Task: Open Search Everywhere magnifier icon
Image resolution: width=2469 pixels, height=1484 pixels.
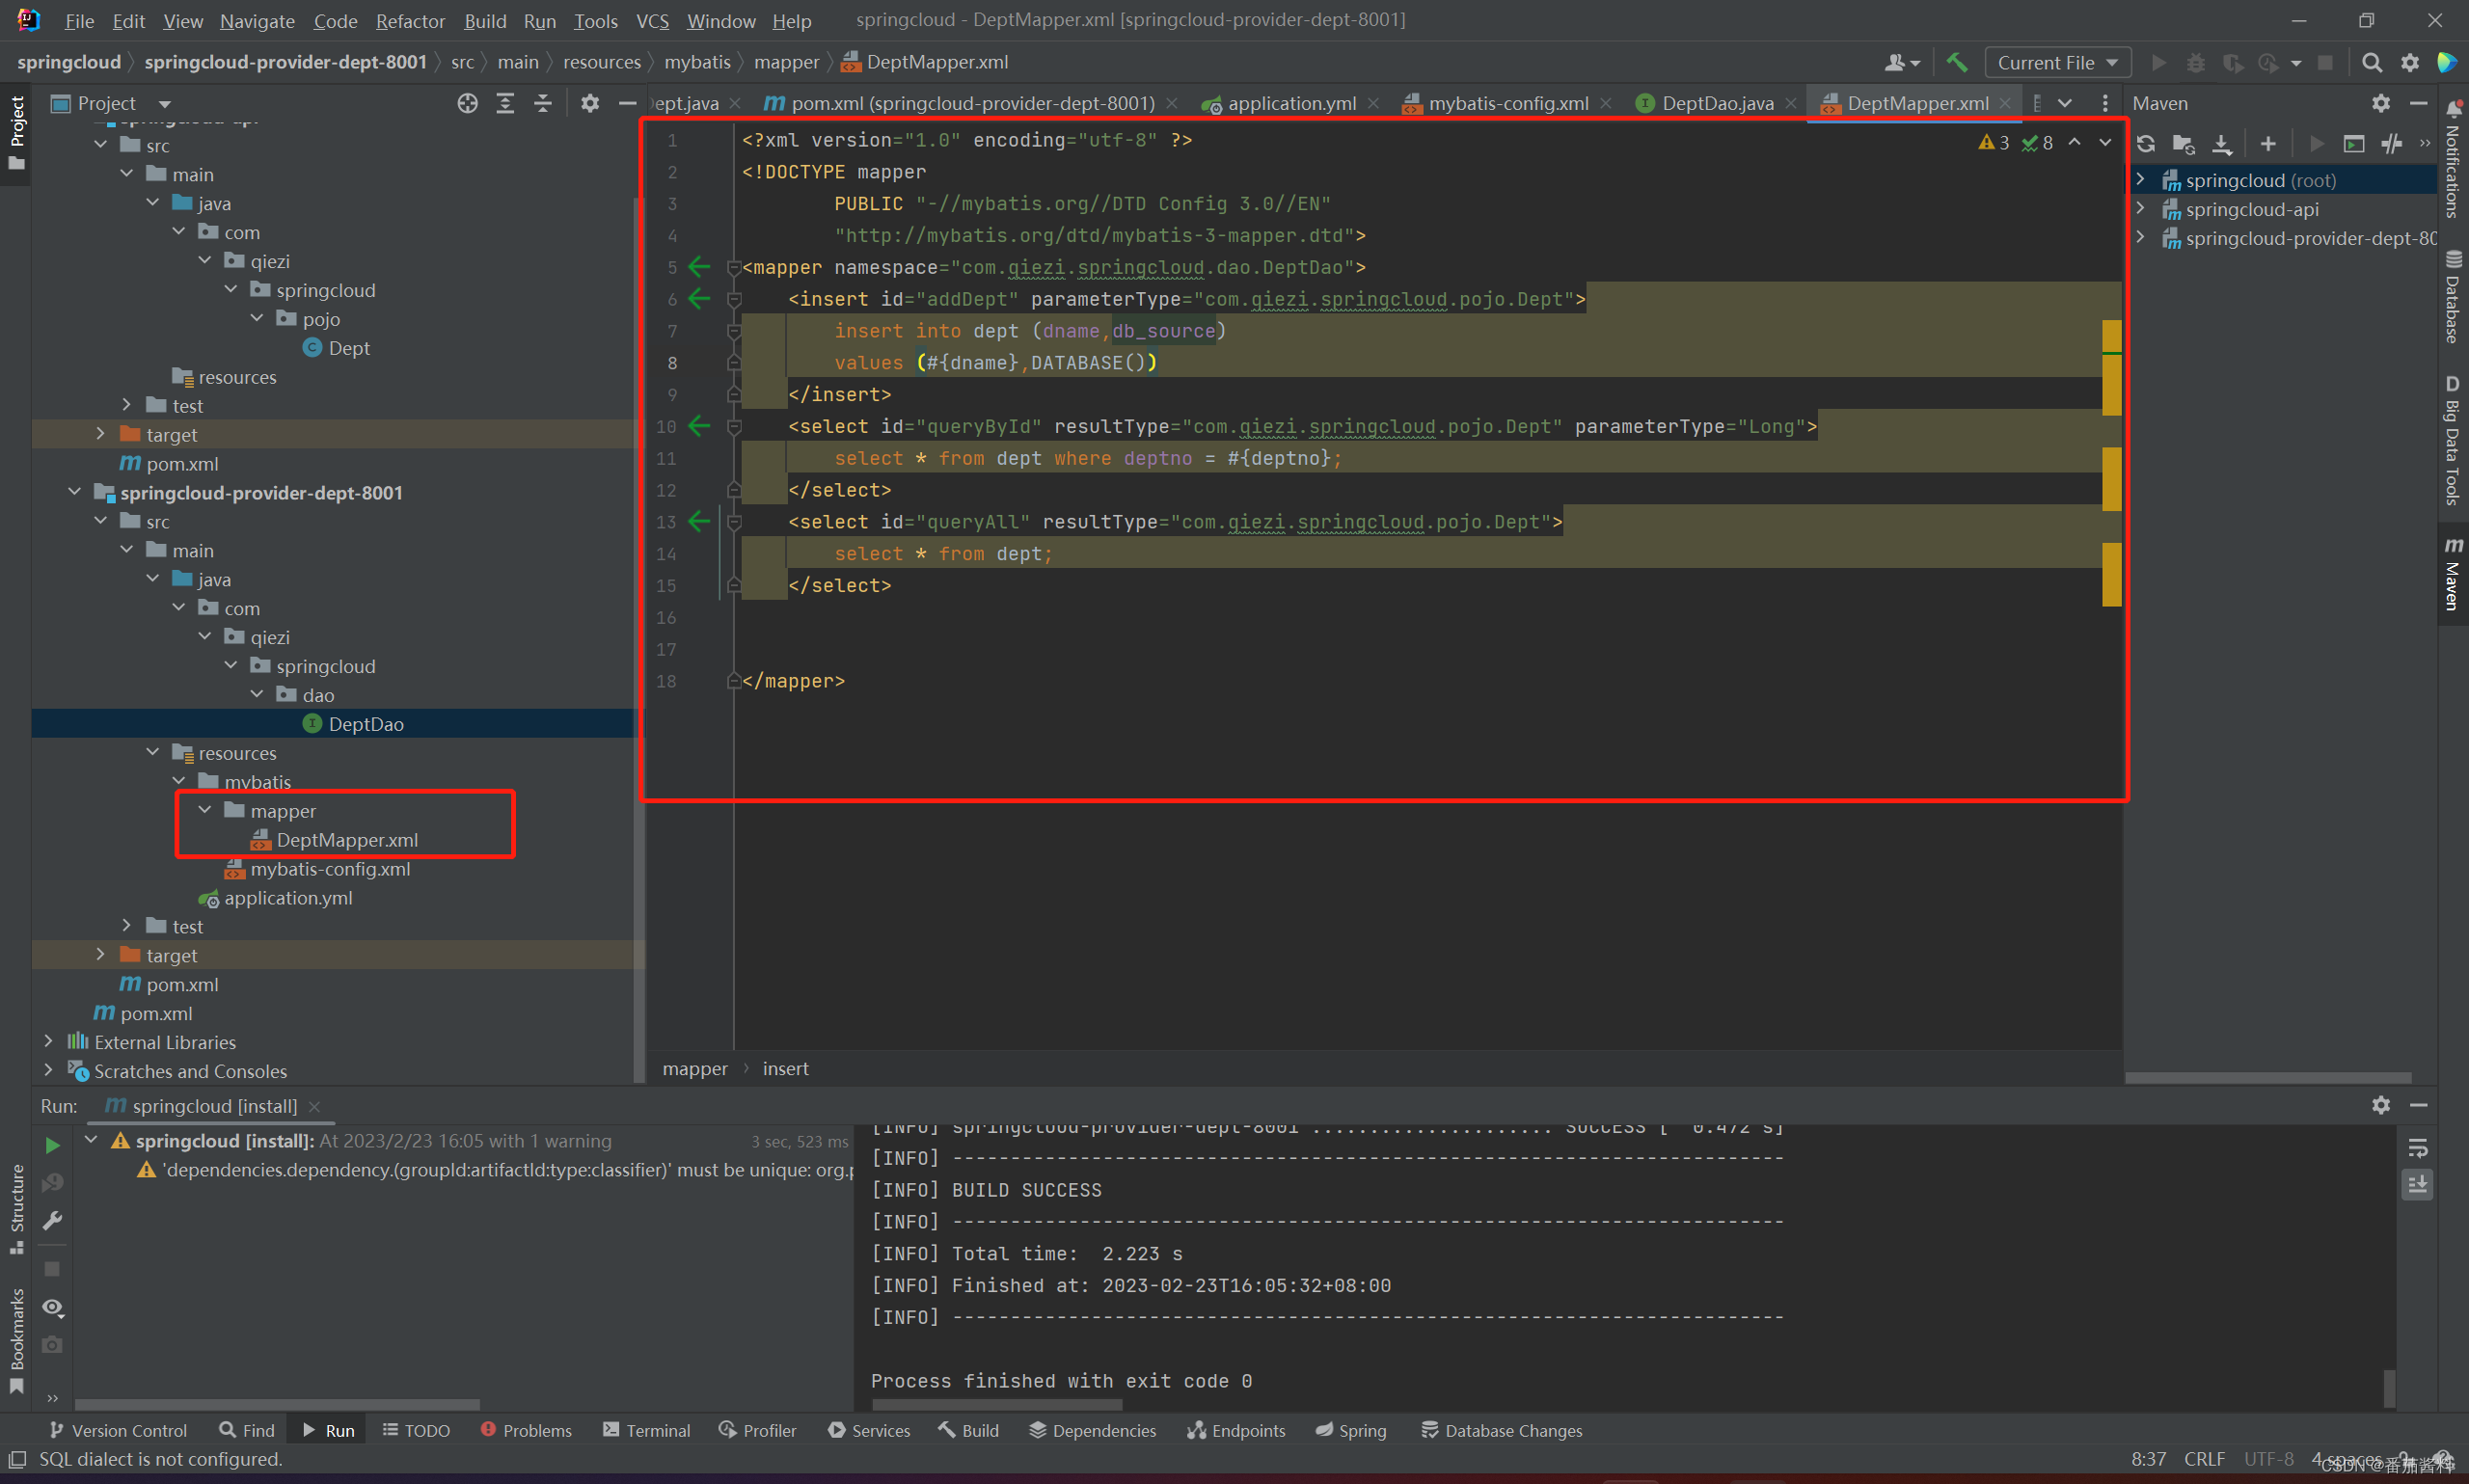Action: click(2371, 62)
